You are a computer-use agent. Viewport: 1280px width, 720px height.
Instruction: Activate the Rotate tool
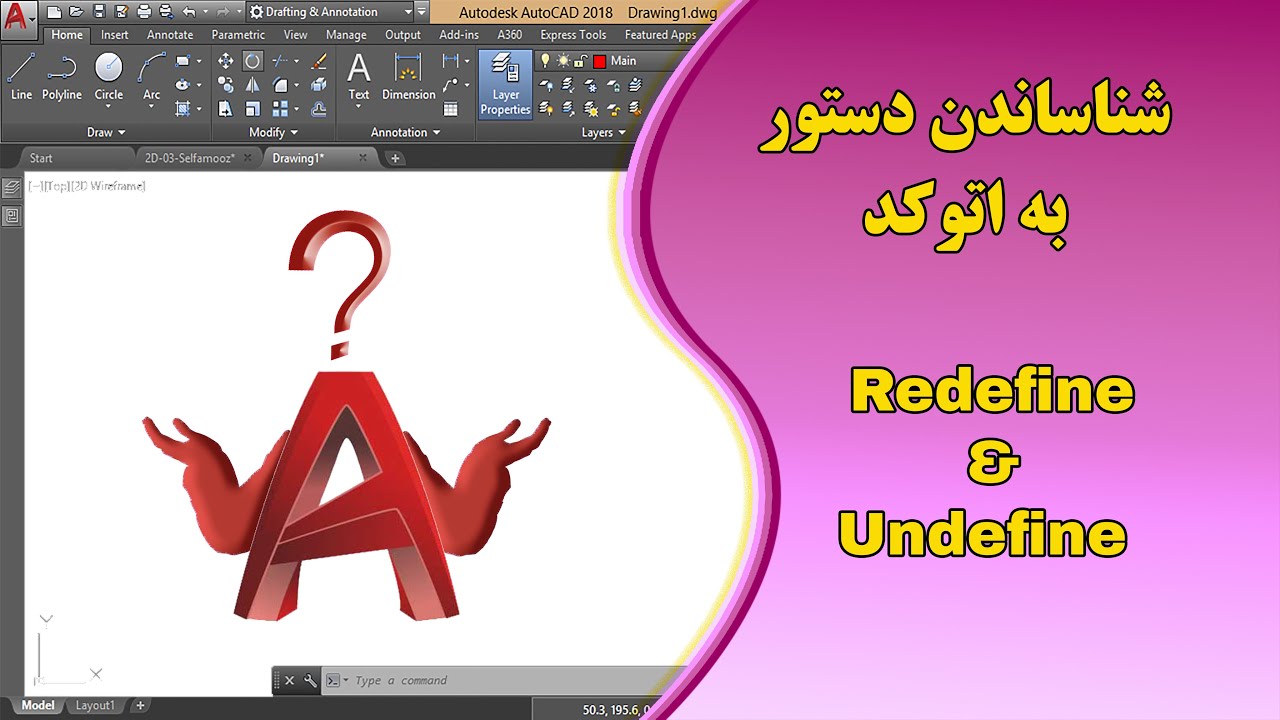click(x=253, y=61)
